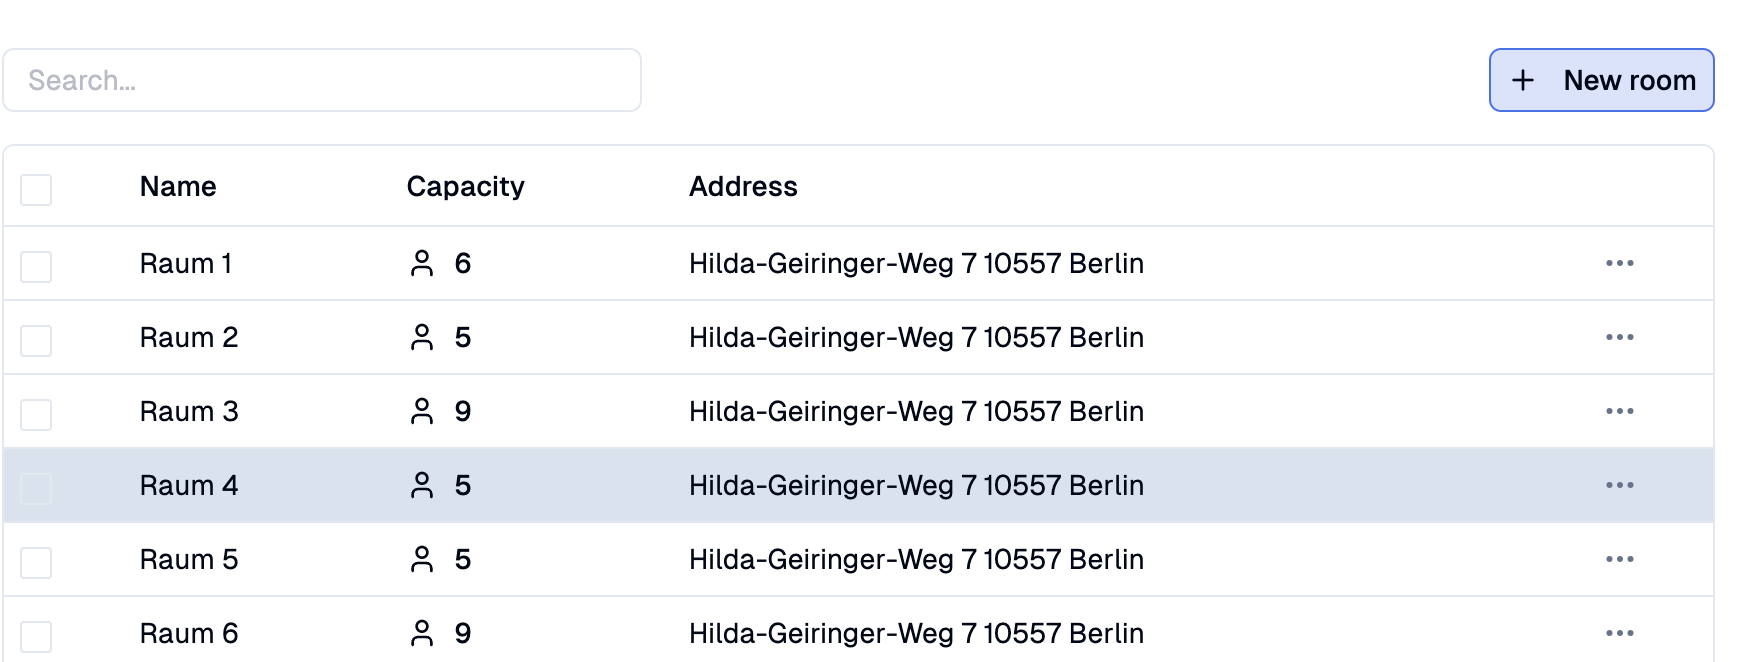Open the three-dot menu for Raum 1

click(x=1619, y=263)
